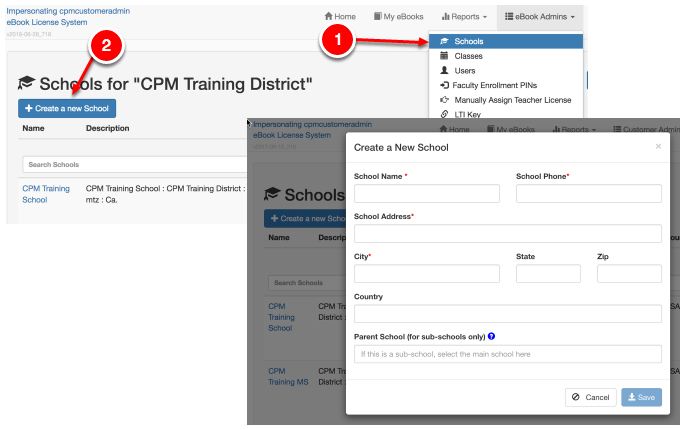Click the person icon beside Users
This screenshot has height=430, width=685.
coord(444,70)
